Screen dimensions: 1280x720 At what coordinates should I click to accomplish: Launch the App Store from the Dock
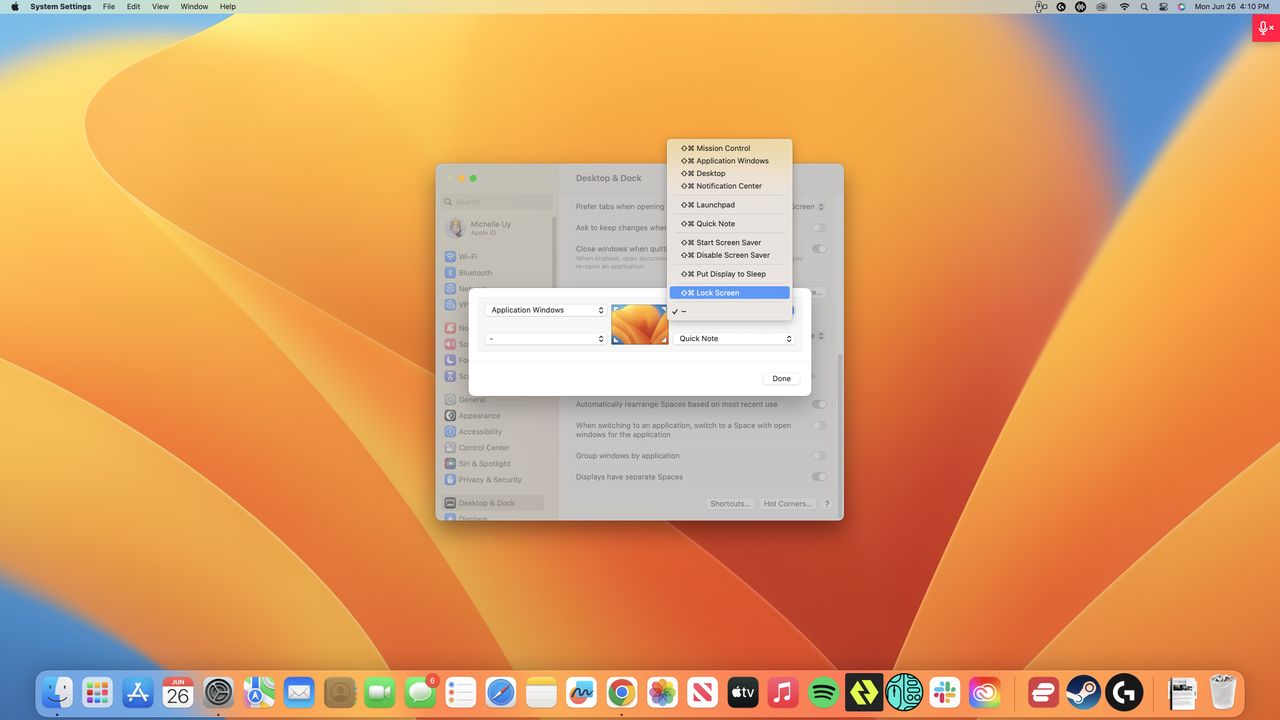(138, 692)
